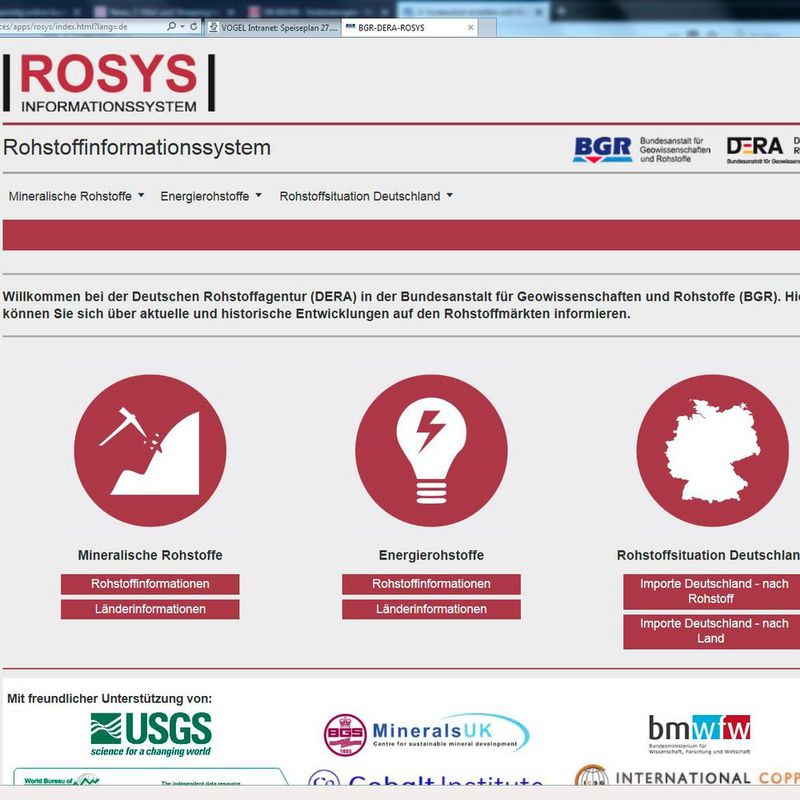Click the Rohstoffsituation Deutschland heading below map
Viewport: 800px width, 800px height.
point(708,555)
